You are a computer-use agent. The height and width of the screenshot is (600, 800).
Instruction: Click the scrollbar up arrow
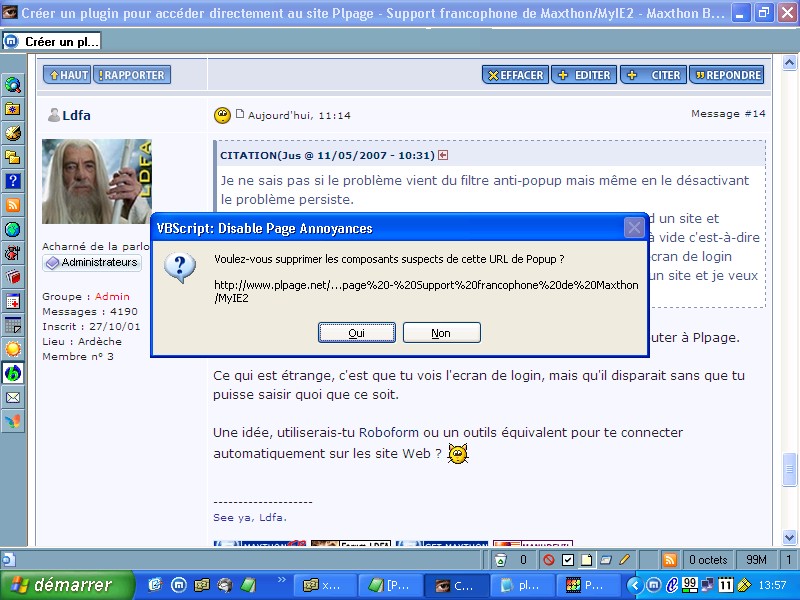pyautogui.click(x=789, y=63)
